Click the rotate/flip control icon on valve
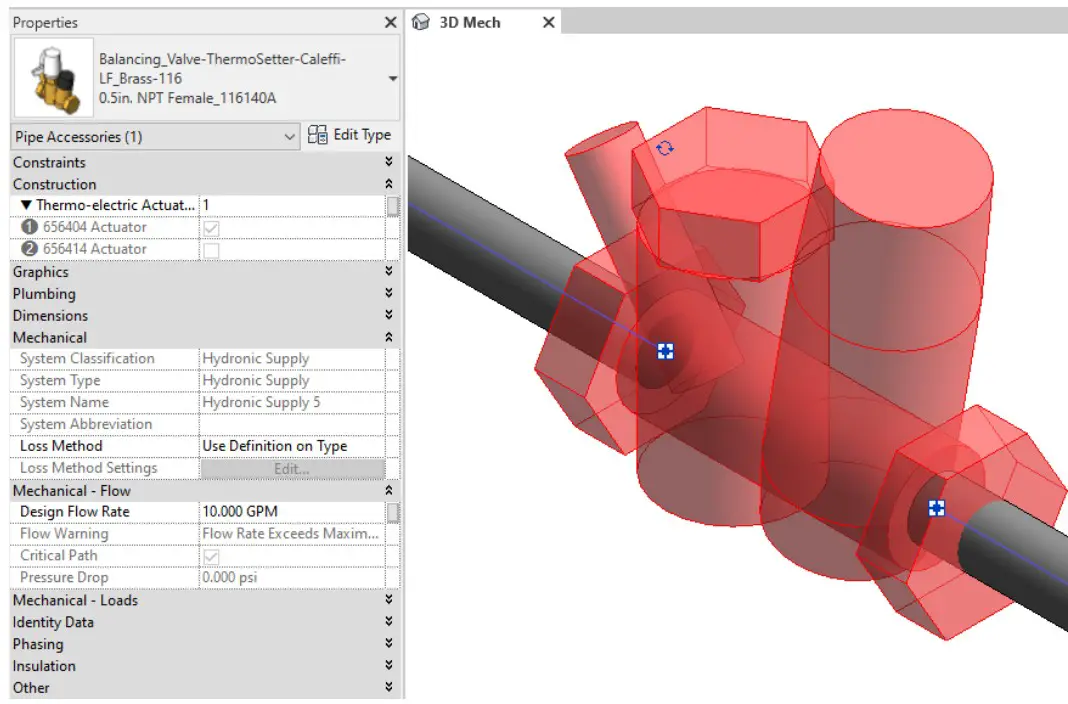The width and height of the screenshot is (1068, 704). coord(665,148)
